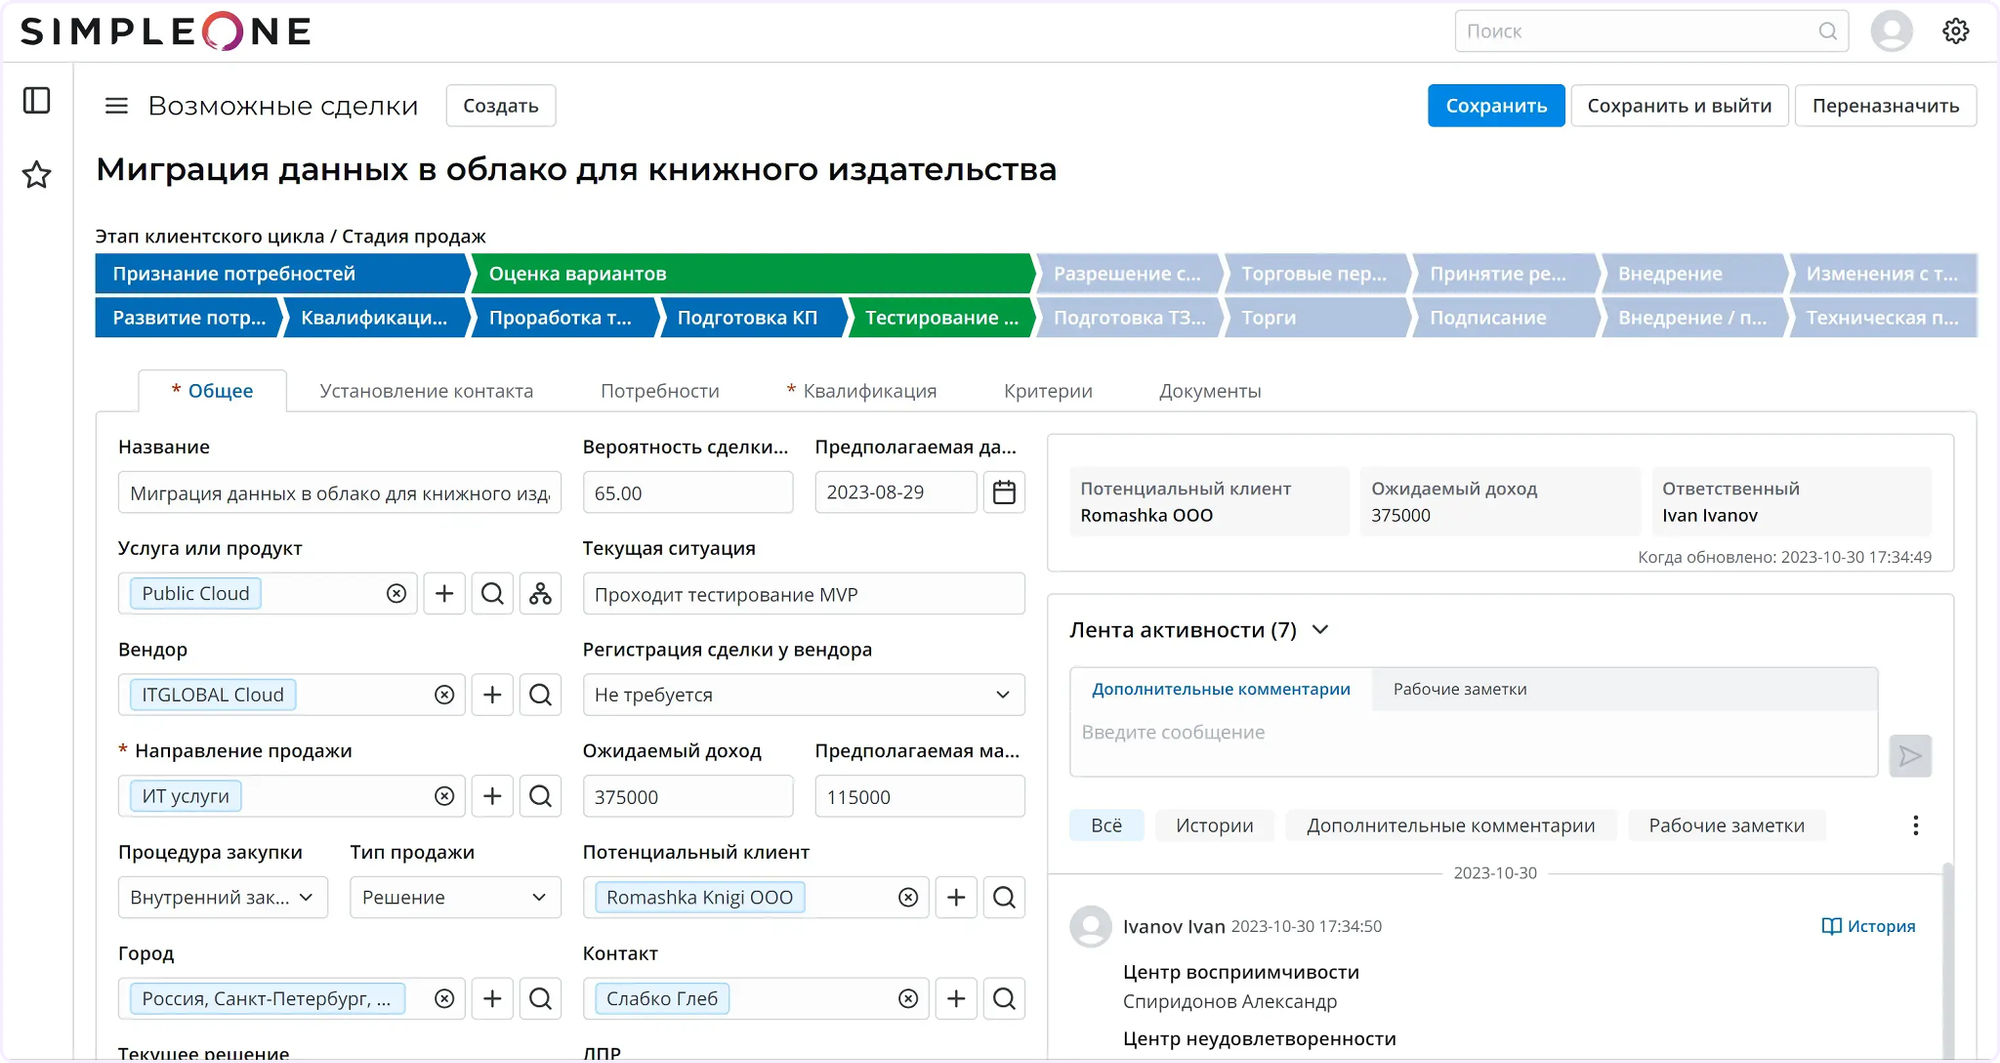Click the Текущая ситуация field
The height and width of the screenshot is (1063, 2000).
click(x=804, y=594)
